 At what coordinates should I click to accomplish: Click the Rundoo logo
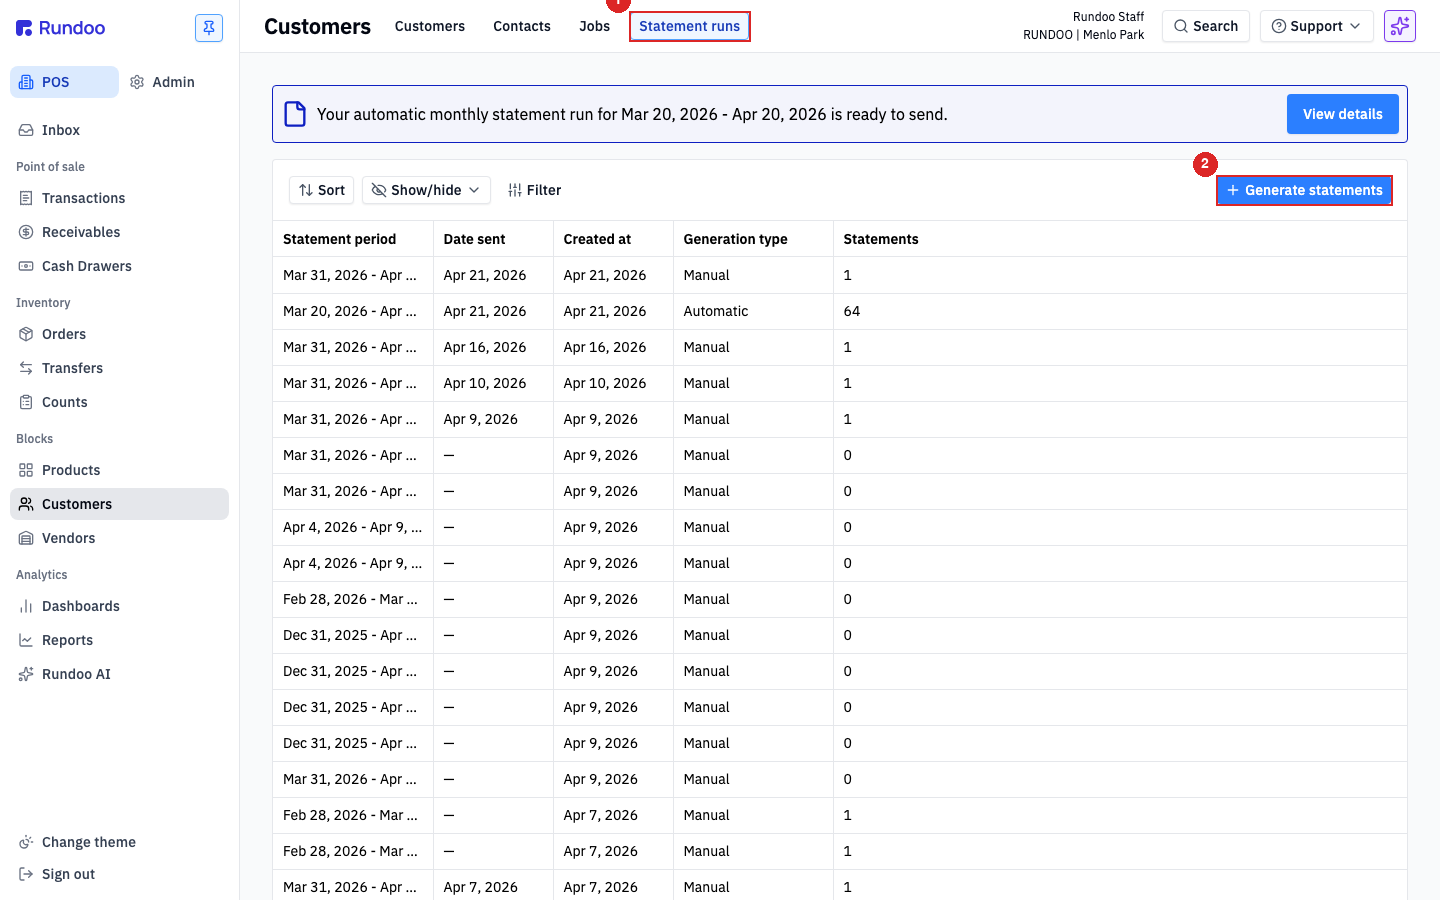(61, 28)
